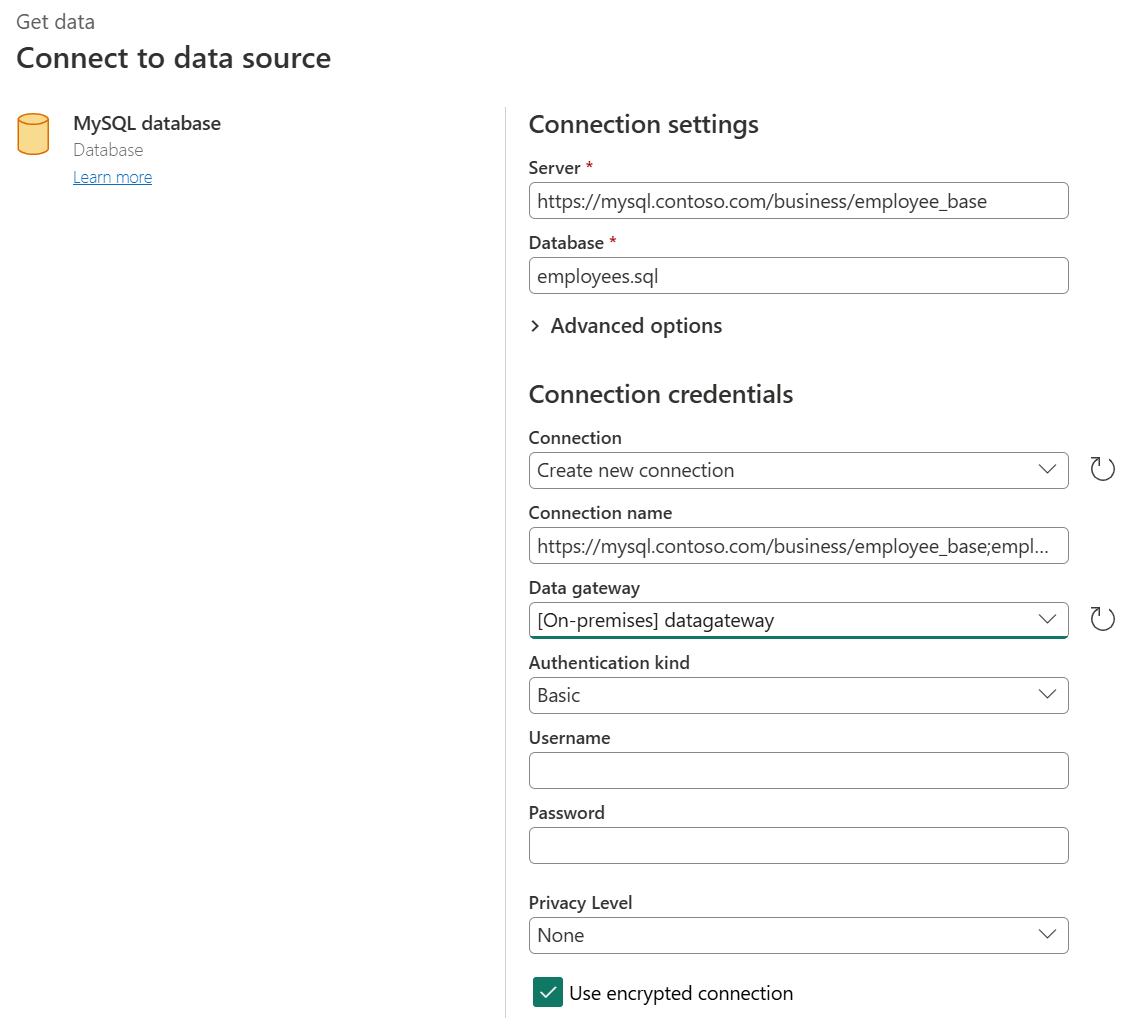Click the Connect to data source heading
Screen dimensions: 1124x1018
173,58
